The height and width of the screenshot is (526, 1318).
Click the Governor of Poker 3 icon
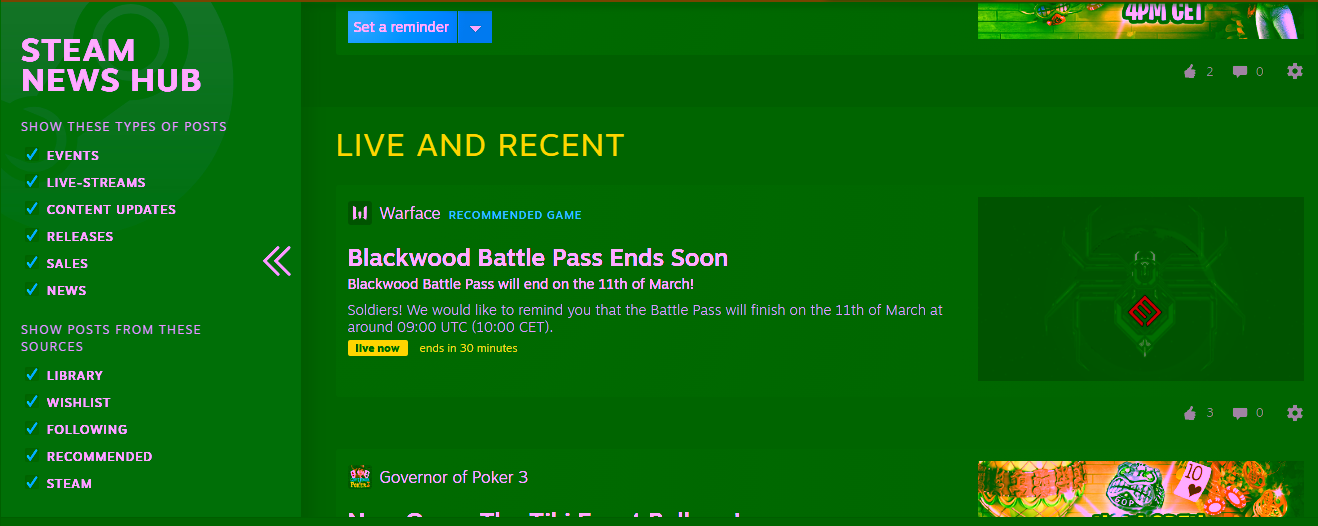(359, 477)
